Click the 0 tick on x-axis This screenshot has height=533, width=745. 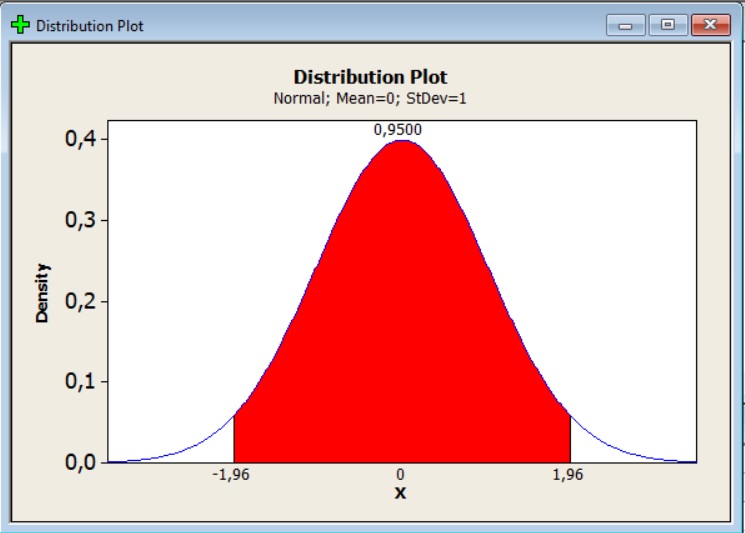[401, 476]
